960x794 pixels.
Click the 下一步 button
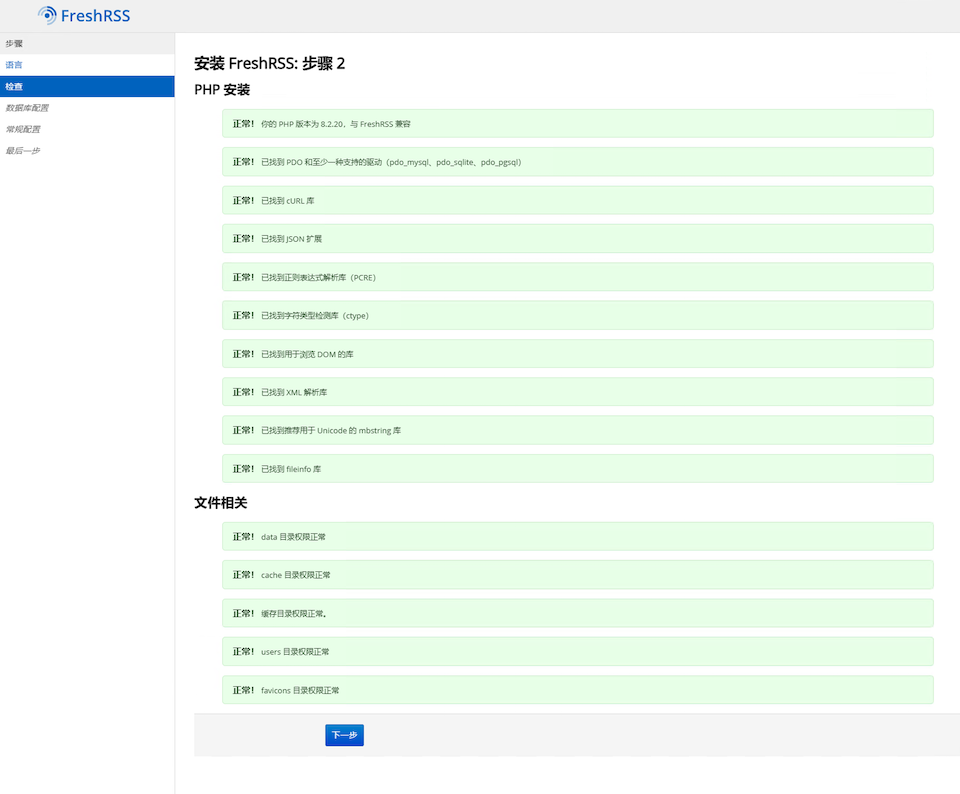(x=344, y=735)
